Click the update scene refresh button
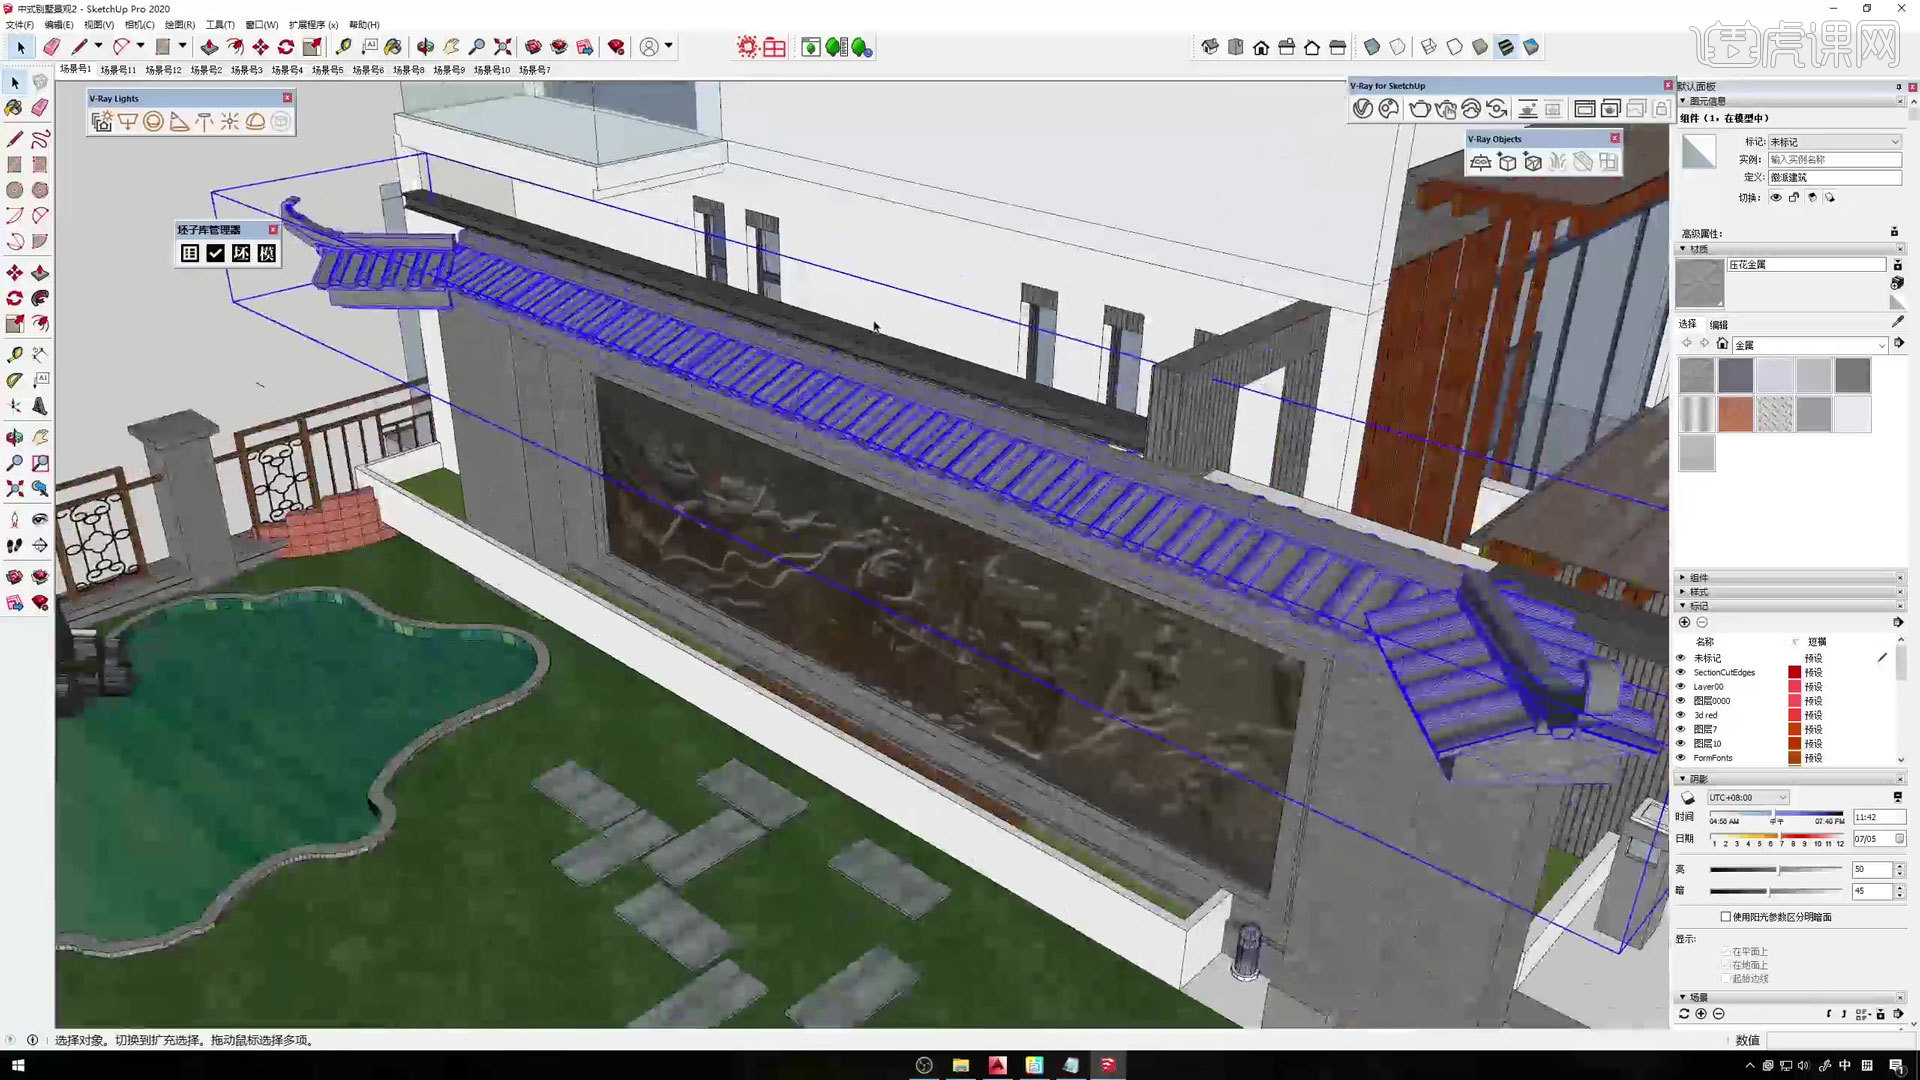1920x1080 pixels. point(1684,1014)
